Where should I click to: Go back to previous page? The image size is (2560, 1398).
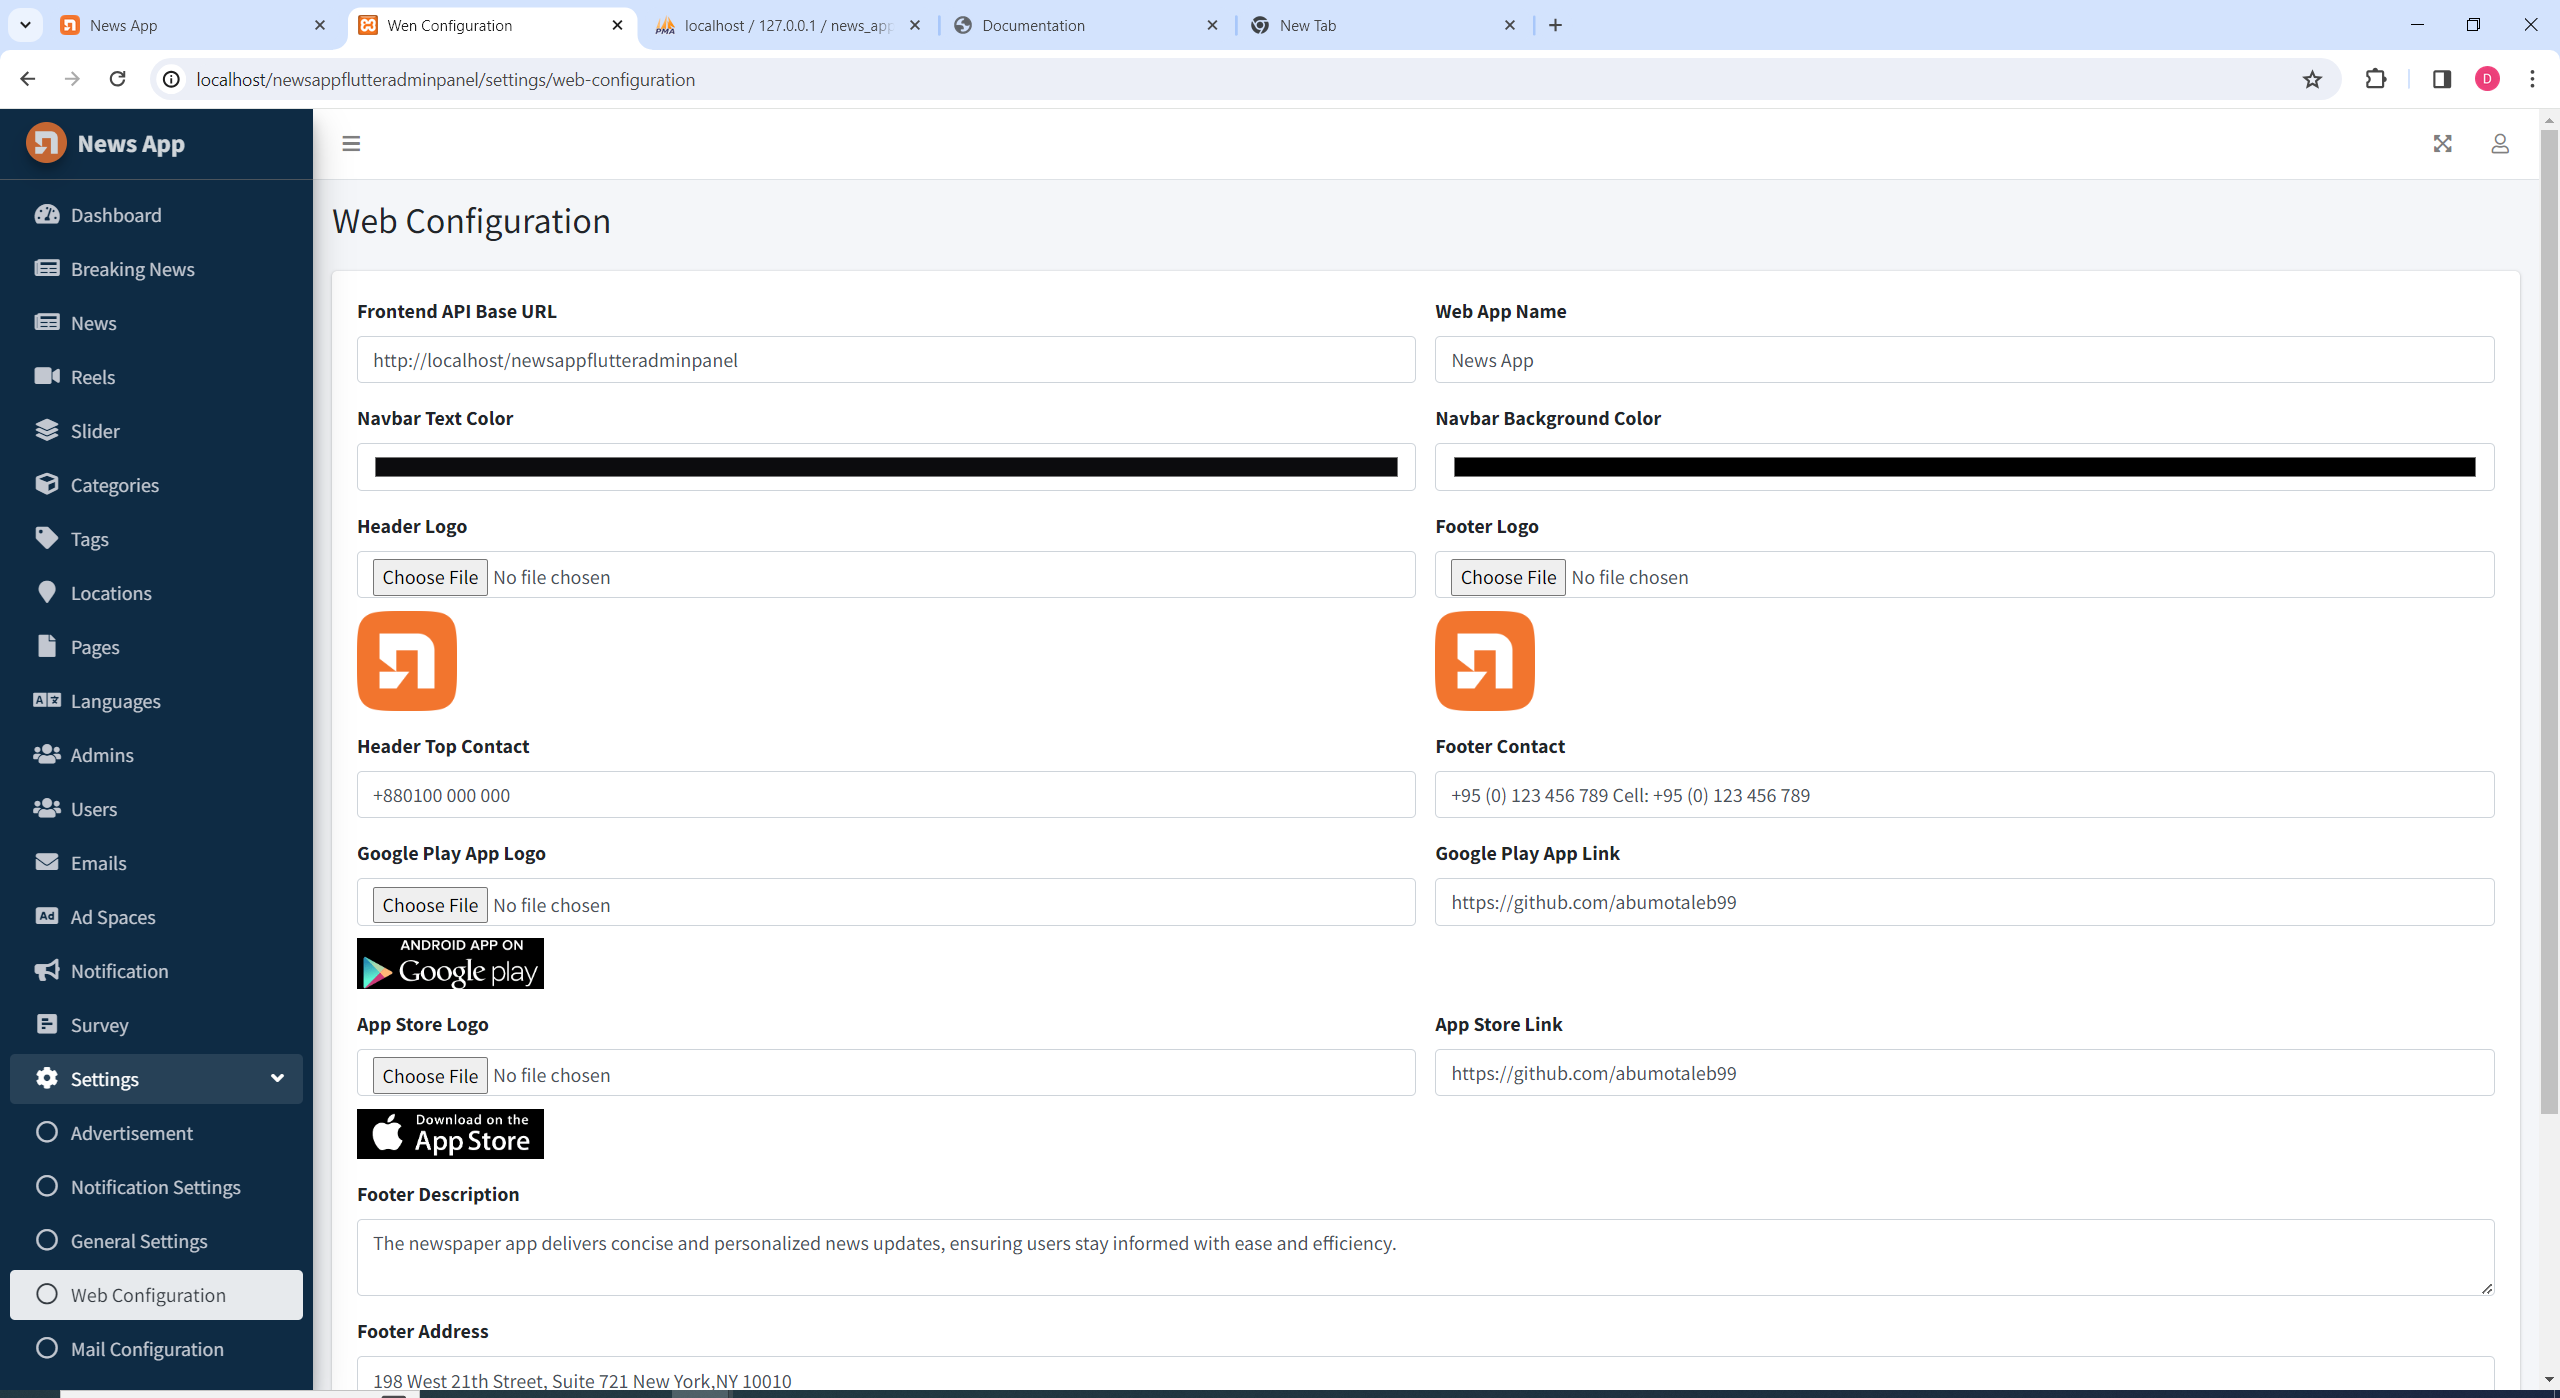click(28, 79)
